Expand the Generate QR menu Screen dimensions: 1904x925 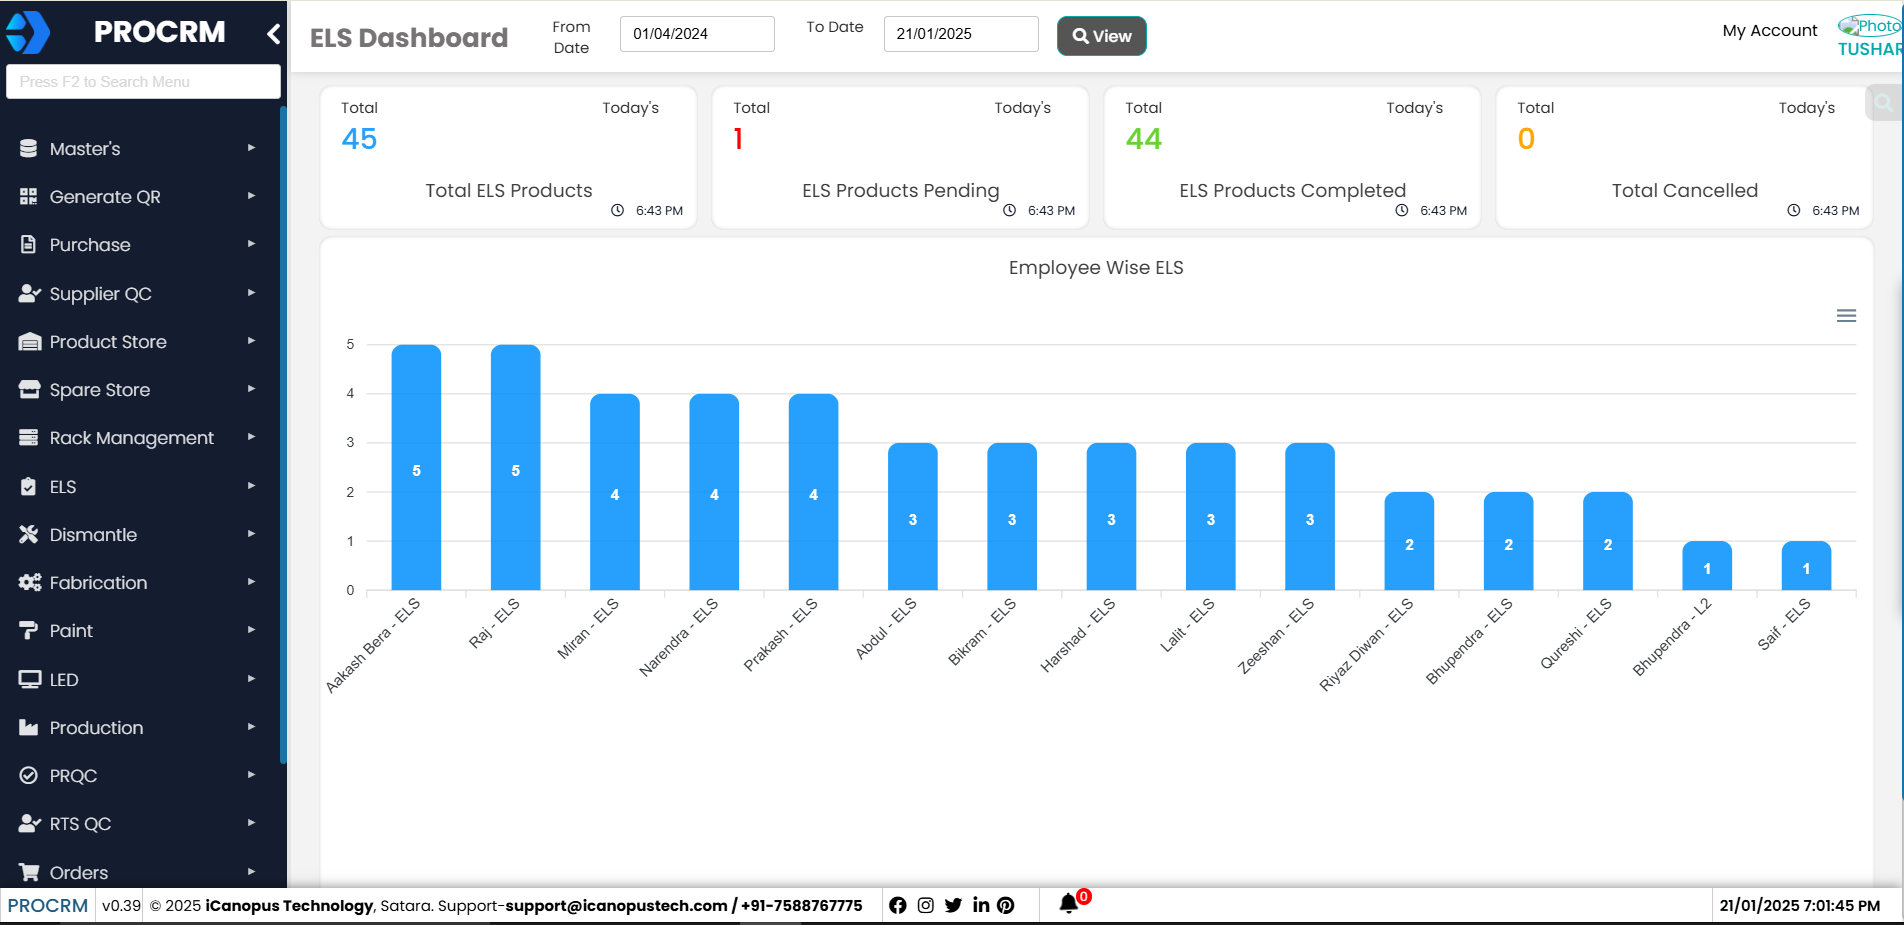[x=105, y=197]
